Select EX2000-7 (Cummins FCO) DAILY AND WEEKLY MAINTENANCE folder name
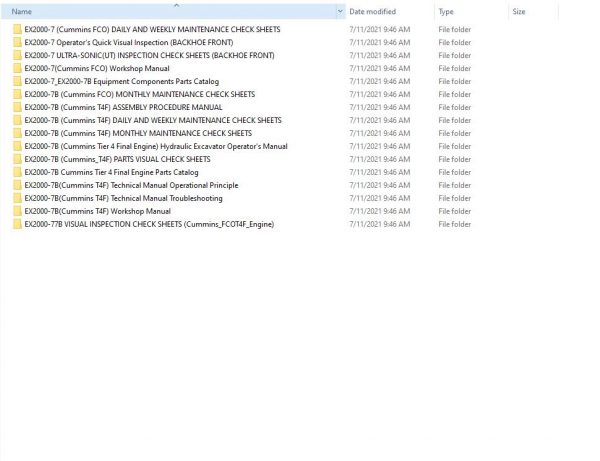 point(152,29)
